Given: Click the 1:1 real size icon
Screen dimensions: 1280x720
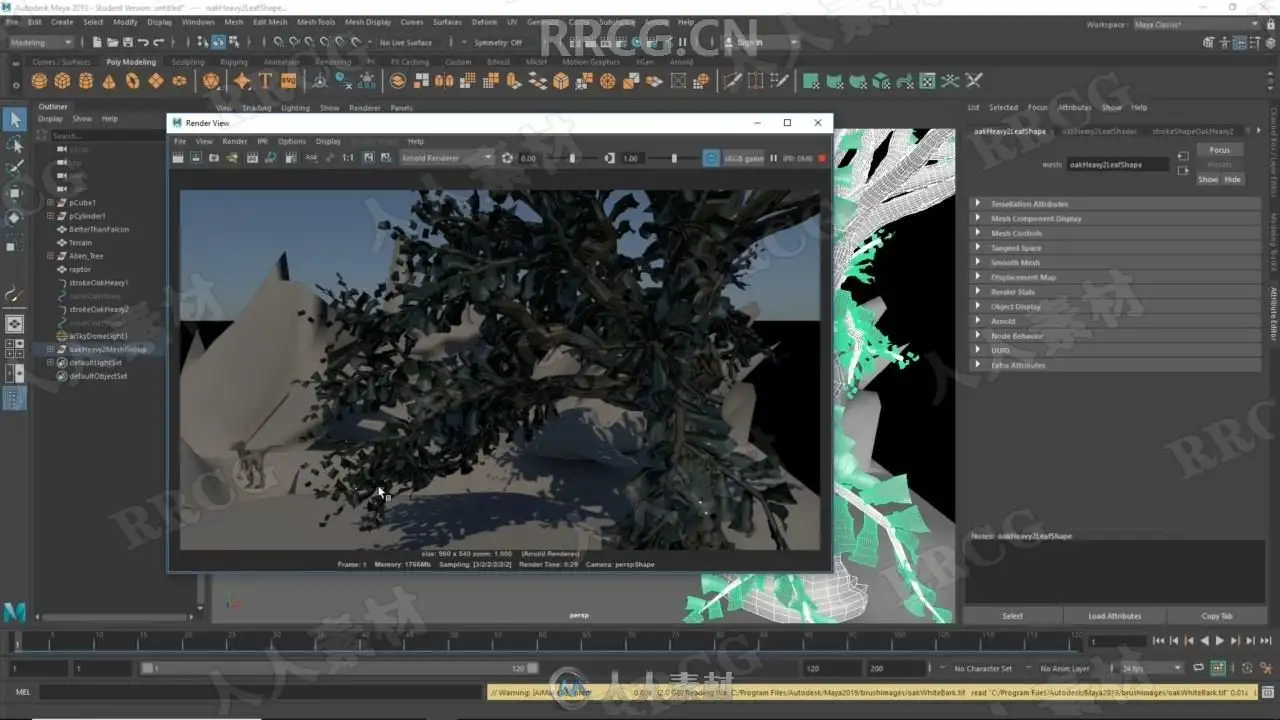Looking at the screenshot, I should (x=348, y=158).
